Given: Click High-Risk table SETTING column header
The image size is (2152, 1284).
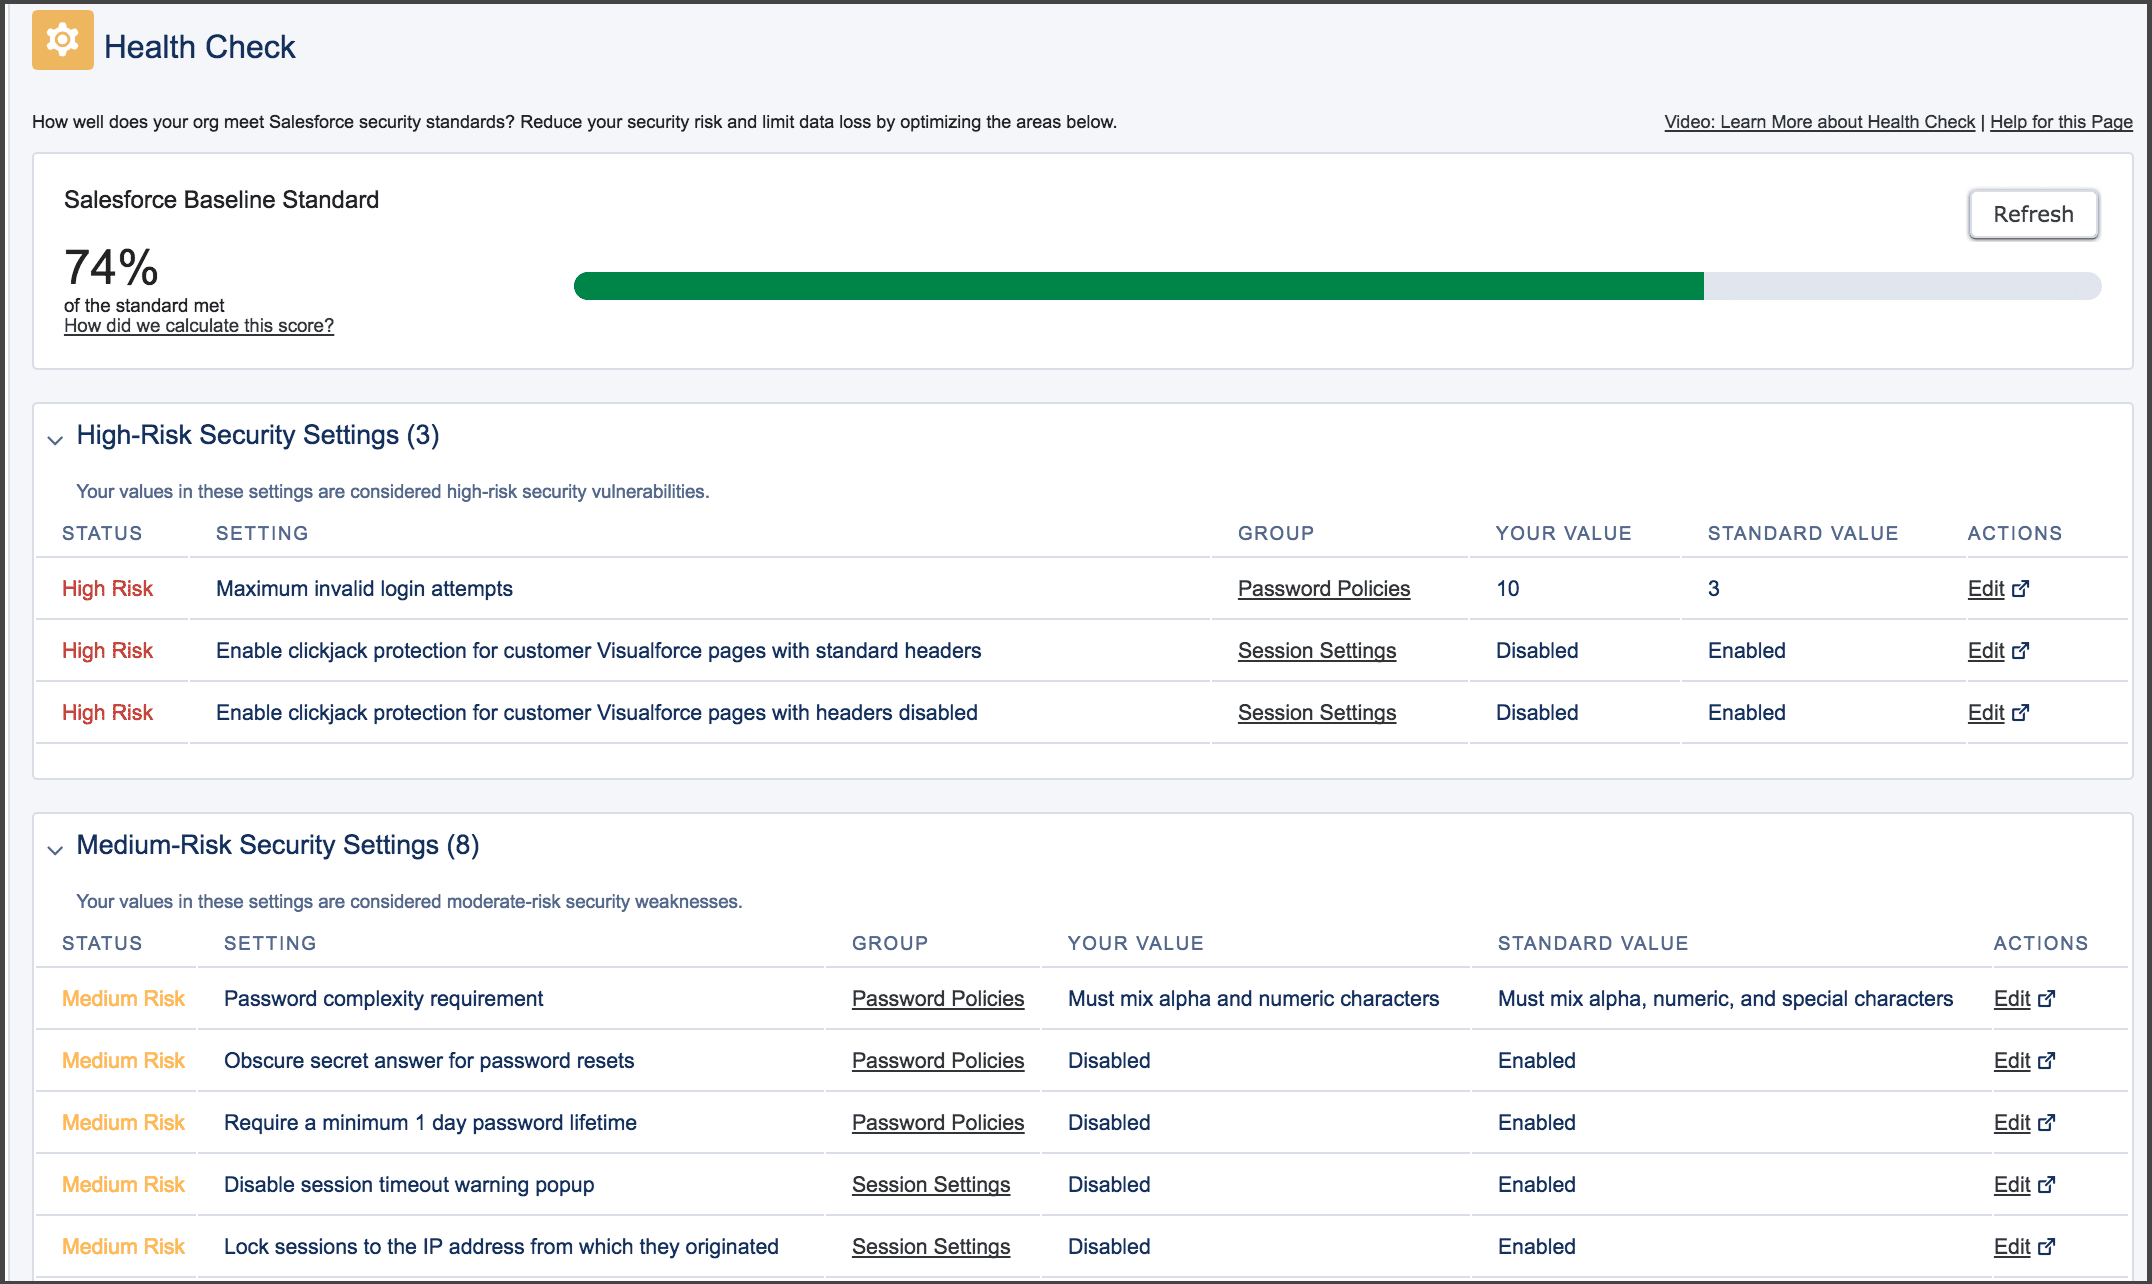Looking at the screenshot, I should tap(262, 534).
